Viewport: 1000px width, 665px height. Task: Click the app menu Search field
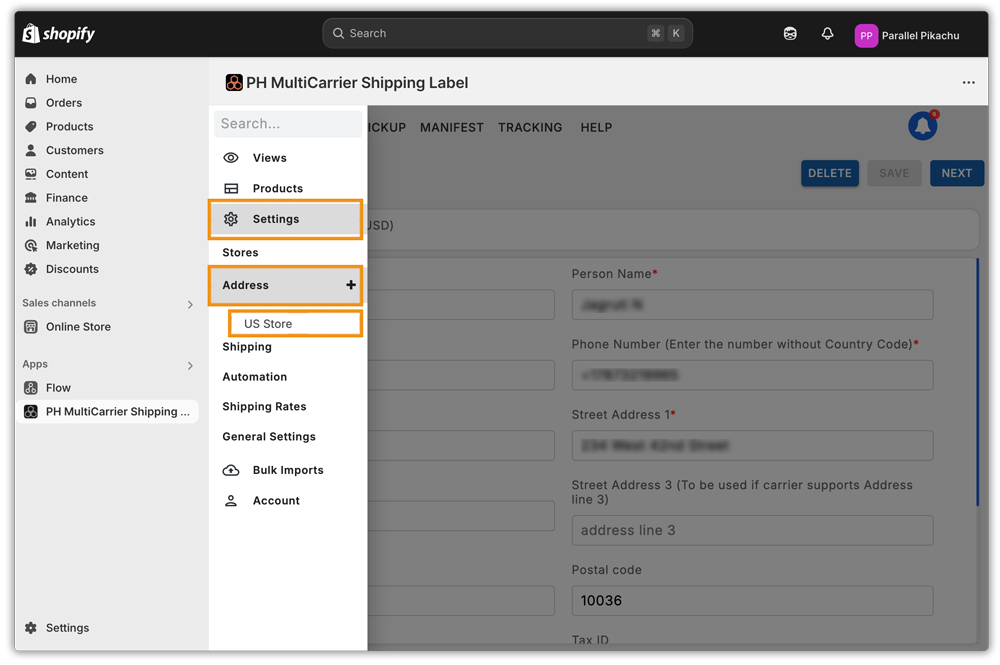pos(288,124)
